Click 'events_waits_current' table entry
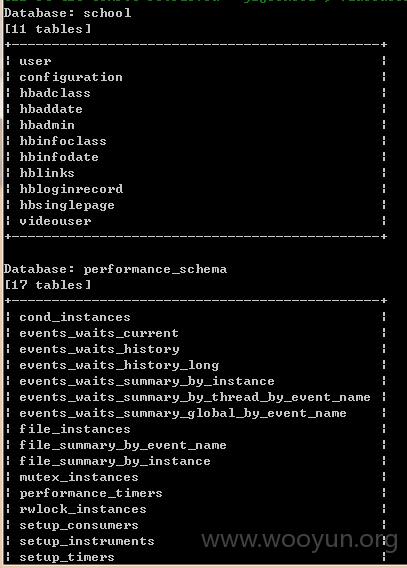 99,333
